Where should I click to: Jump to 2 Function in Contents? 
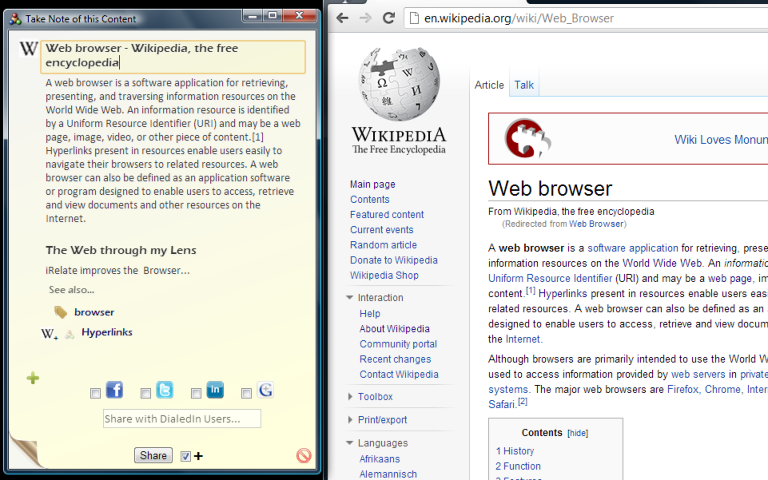pos(518,466)
